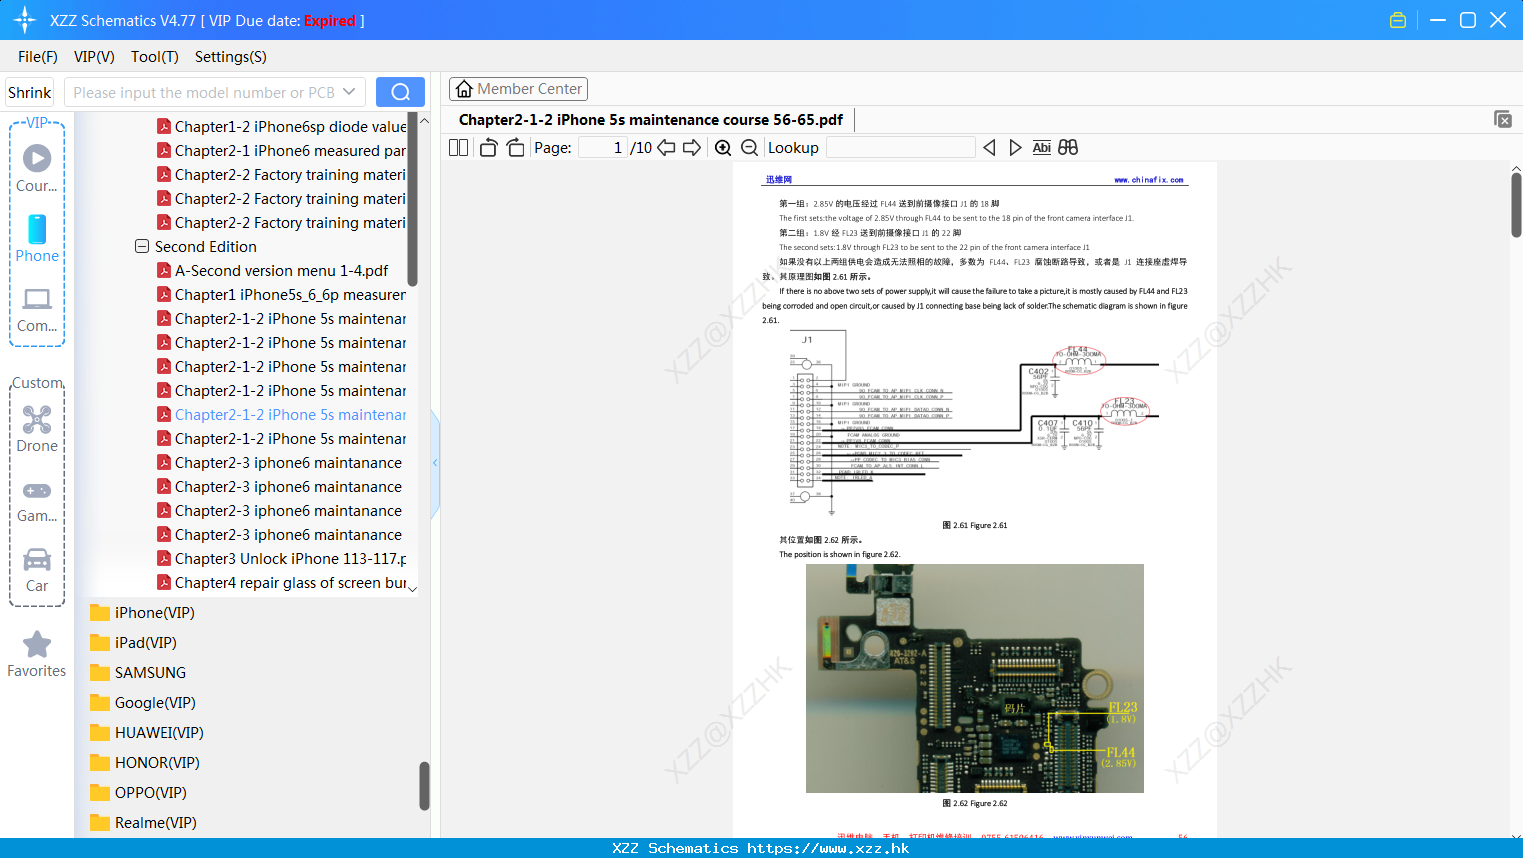Open the File(F) menu
This screenshot has width=1523, height=858.
tap(38, 56)
